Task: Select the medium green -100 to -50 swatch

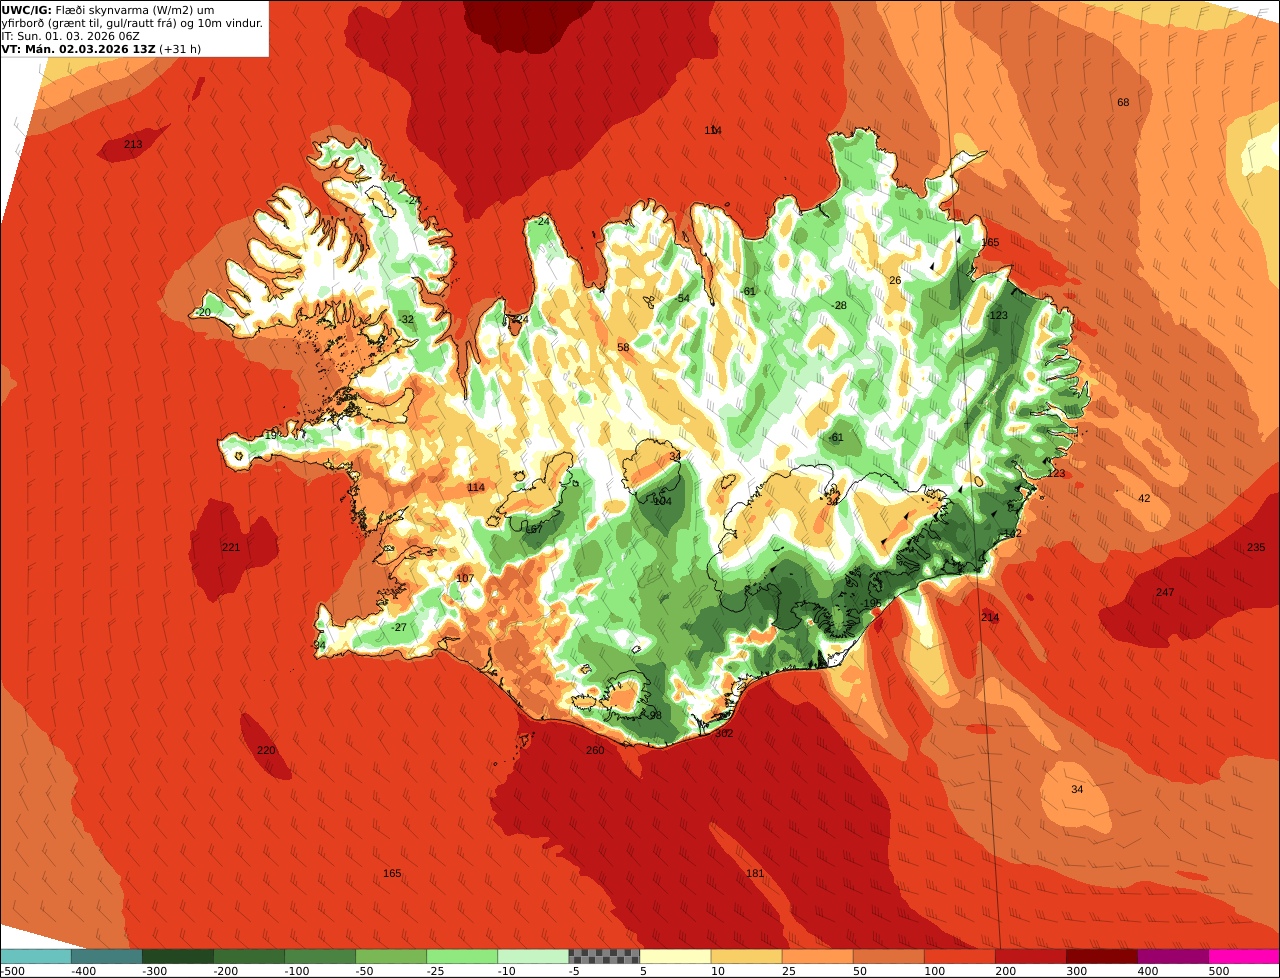Action: click(x=320, y=956)
